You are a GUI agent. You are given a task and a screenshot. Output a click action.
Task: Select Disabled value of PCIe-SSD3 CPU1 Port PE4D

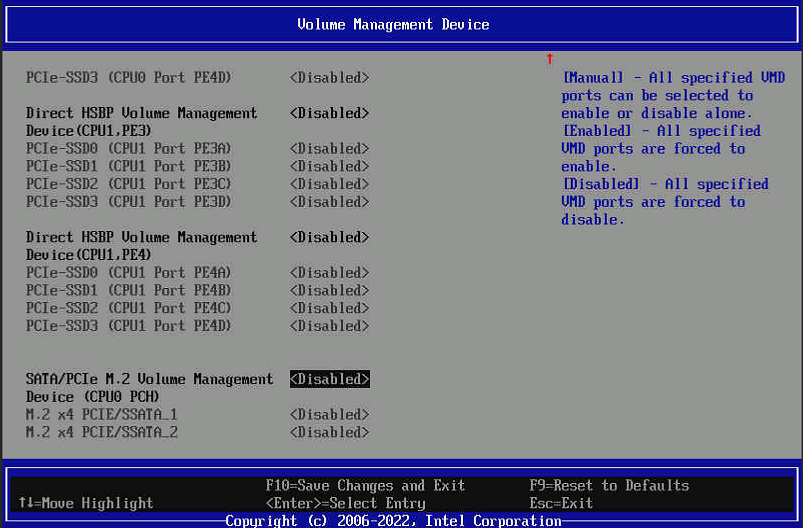tap(329, 326)
